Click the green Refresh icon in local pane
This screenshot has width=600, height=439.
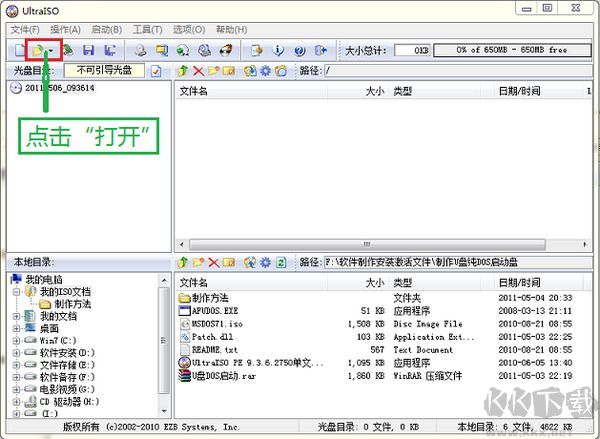(281, 263)
